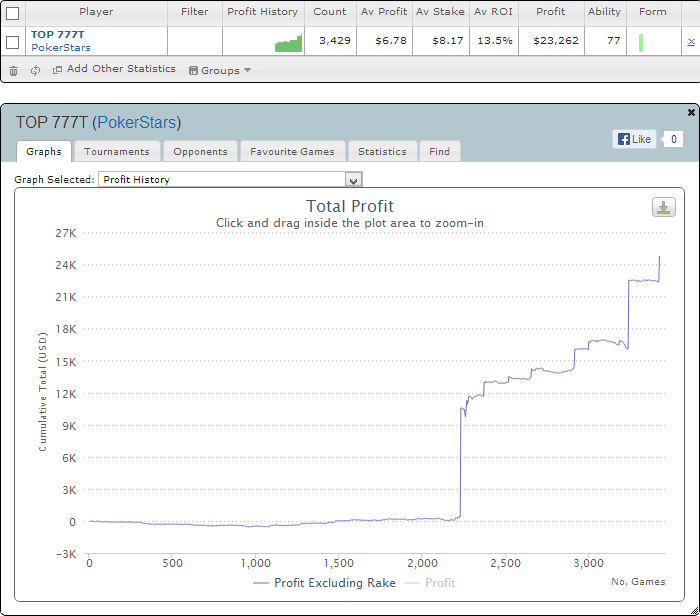Sort by the Player column header

(96, 12)
